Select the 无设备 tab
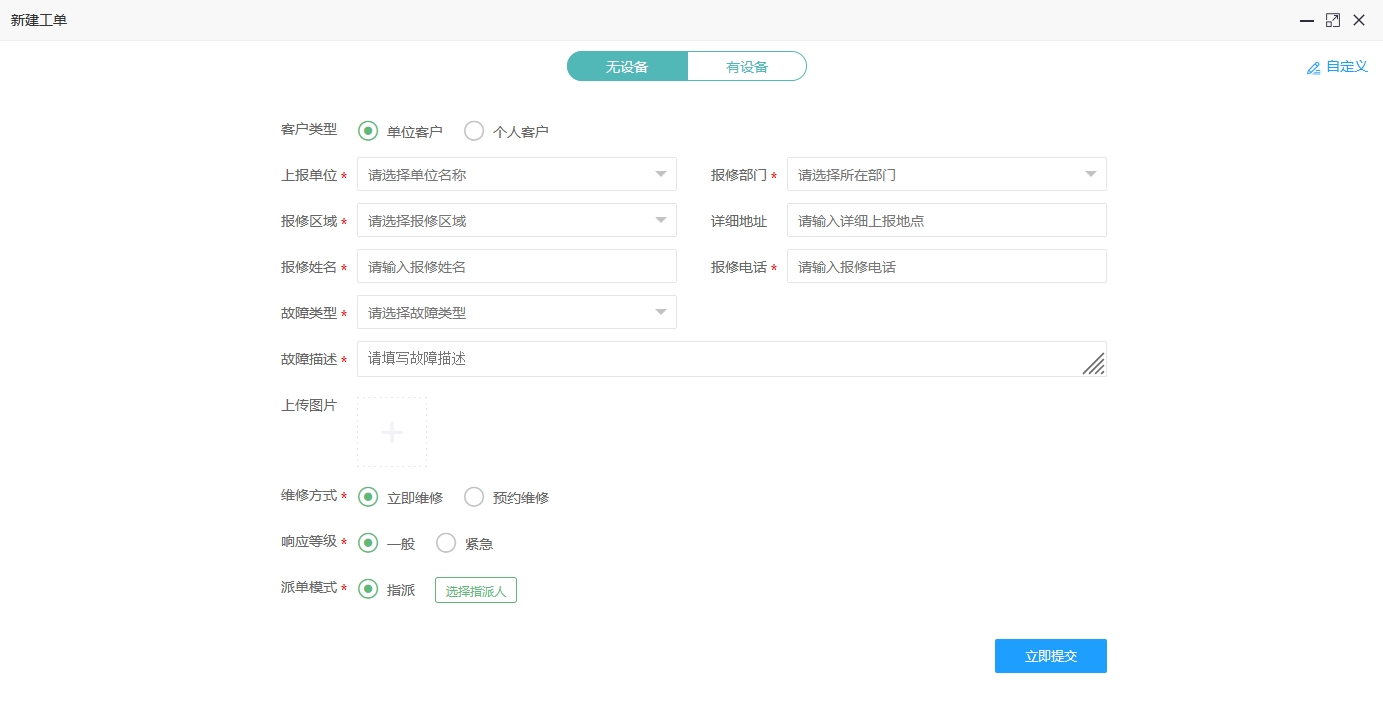The height and width of the screenshot is (726, 1383). 627,67
